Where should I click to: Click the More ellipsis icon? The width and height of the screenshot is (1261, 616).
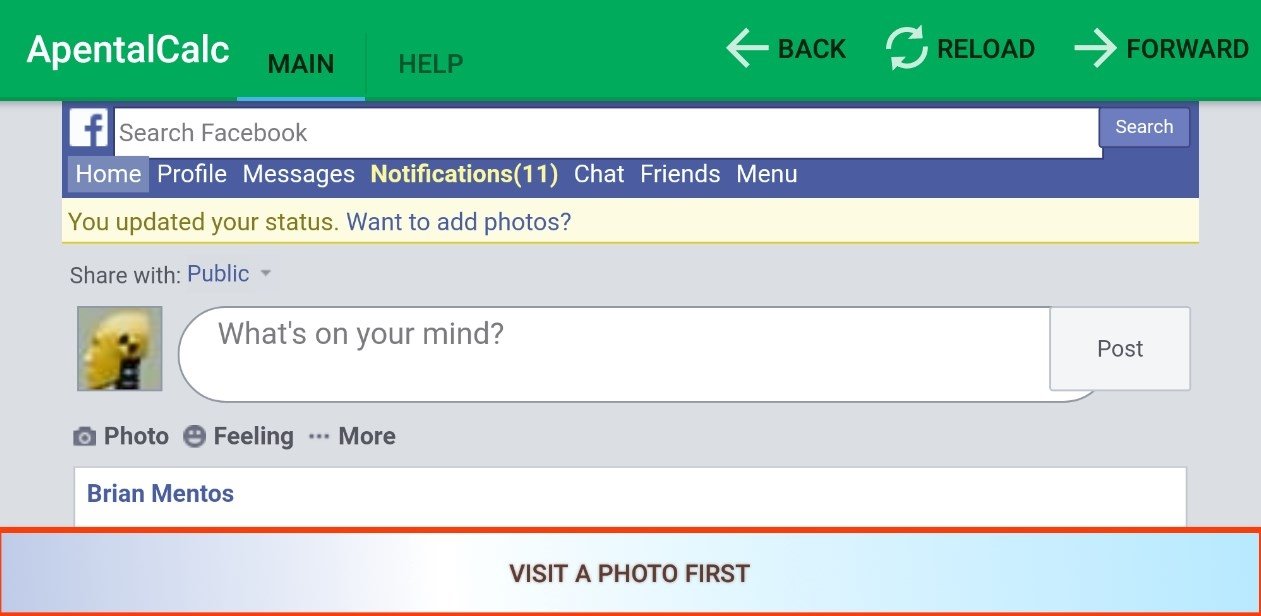pos(319,437)
